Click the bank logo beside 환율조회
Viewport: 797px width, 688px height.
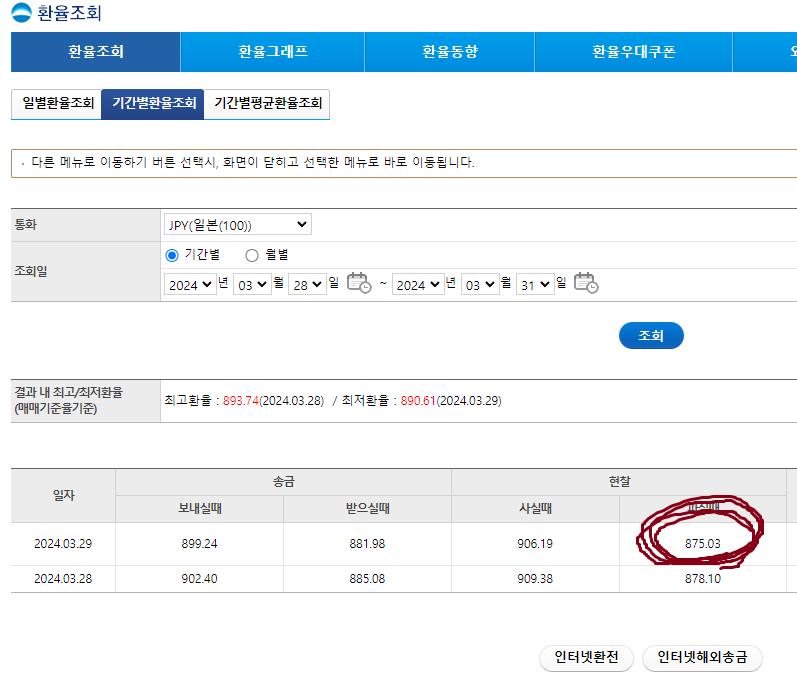(x=21, y=14)
